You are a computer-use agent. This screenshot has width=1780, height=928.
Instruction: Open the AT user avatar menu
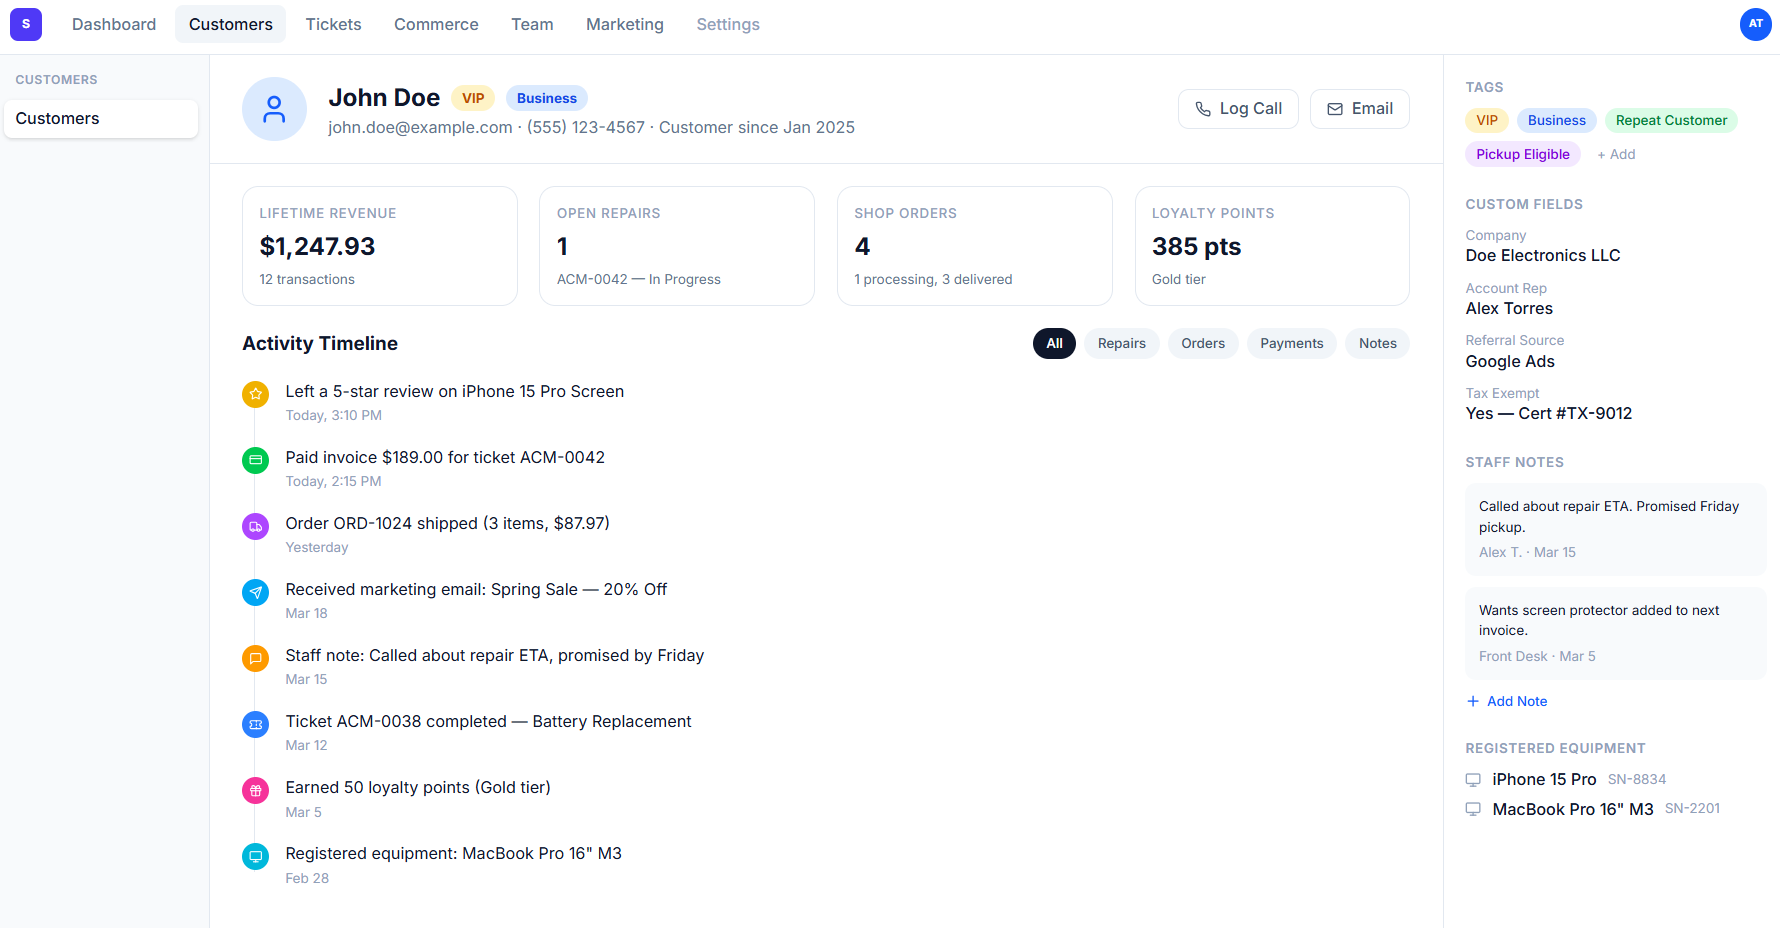(1755, 24)
